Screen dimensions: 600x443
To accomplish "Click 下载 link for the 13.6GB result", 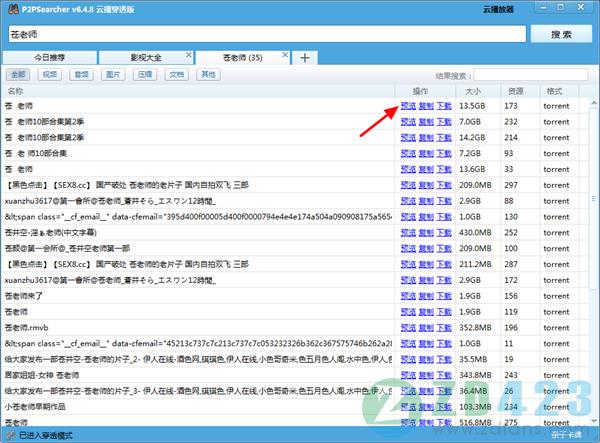I will click(x=444, y=169).
